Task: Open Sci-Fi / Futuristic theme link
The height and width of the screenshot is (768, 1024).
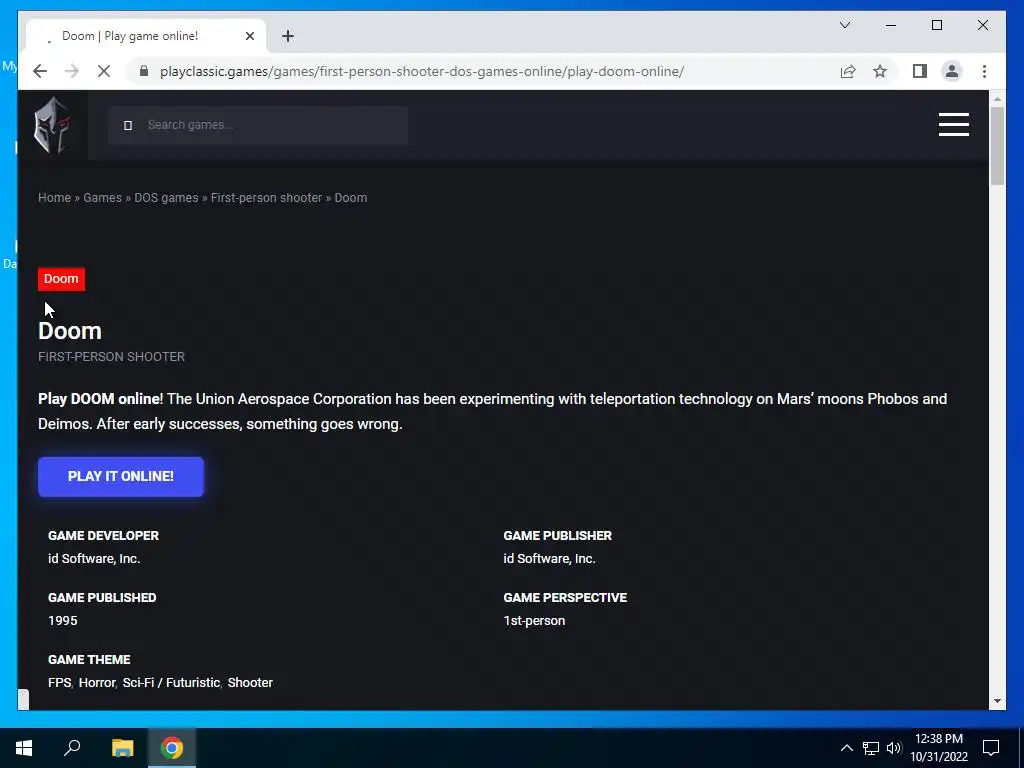Action: pos(171,682)
